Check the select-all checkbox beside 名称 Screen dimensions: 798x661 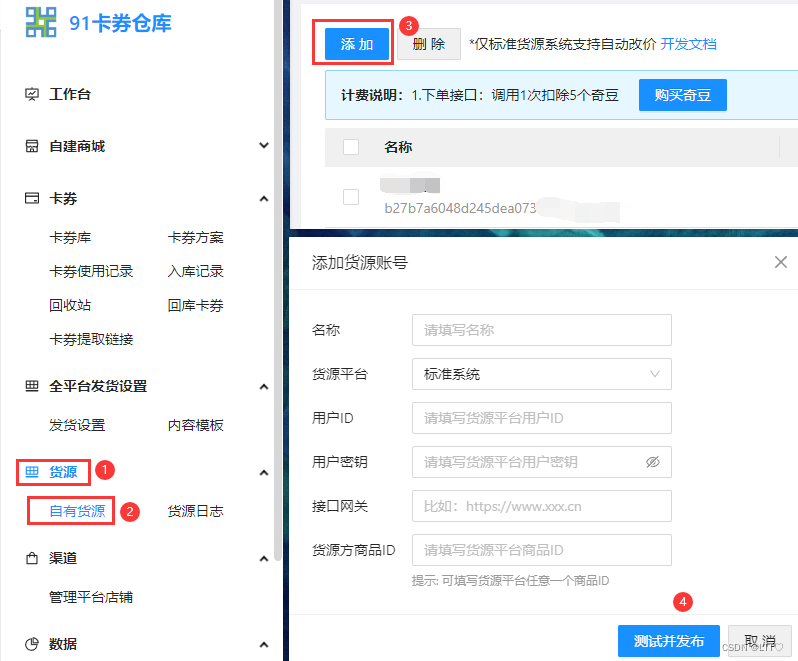351,147
